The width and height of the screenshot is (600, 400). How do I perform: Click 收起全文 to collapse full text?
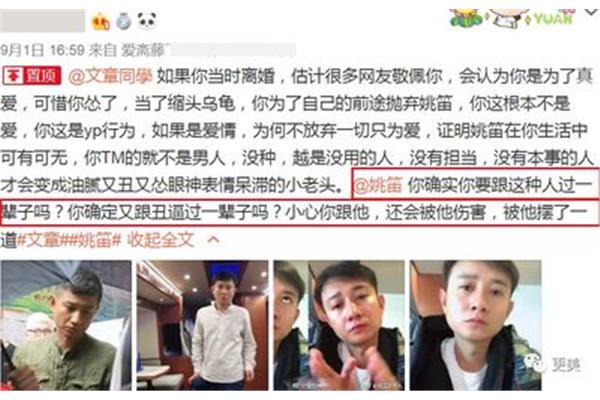(x=161, y=240)
